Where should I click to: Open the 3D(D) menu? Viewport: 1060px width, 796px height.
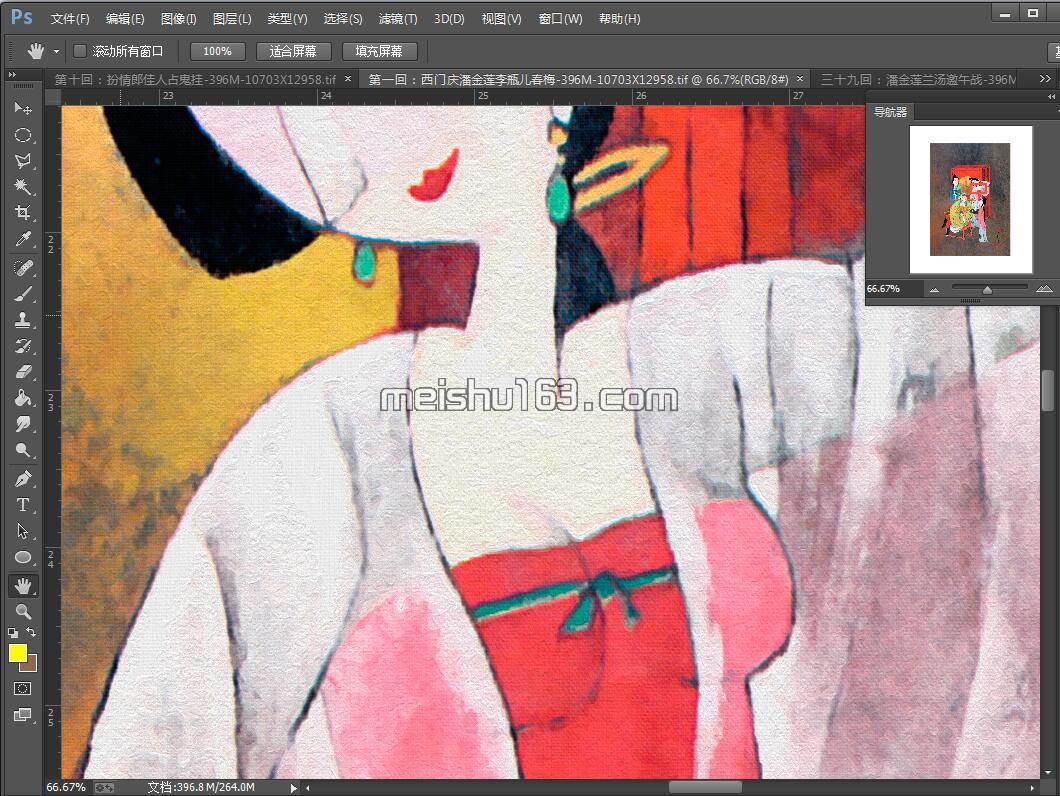449,19
